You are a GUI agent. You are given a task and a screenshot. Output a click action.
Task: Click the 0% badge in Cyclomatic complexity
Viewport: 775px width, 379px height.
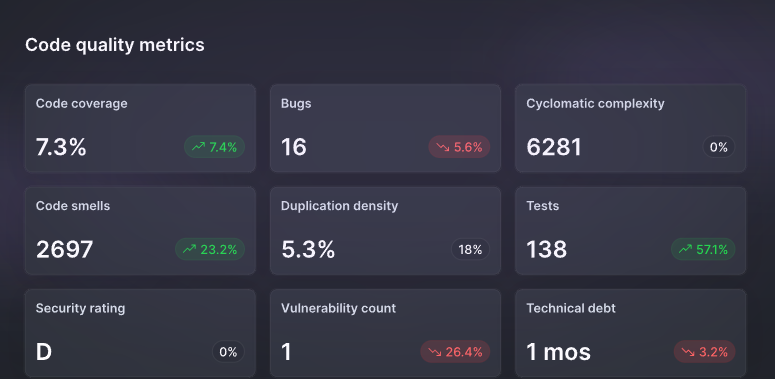point(719,147)
